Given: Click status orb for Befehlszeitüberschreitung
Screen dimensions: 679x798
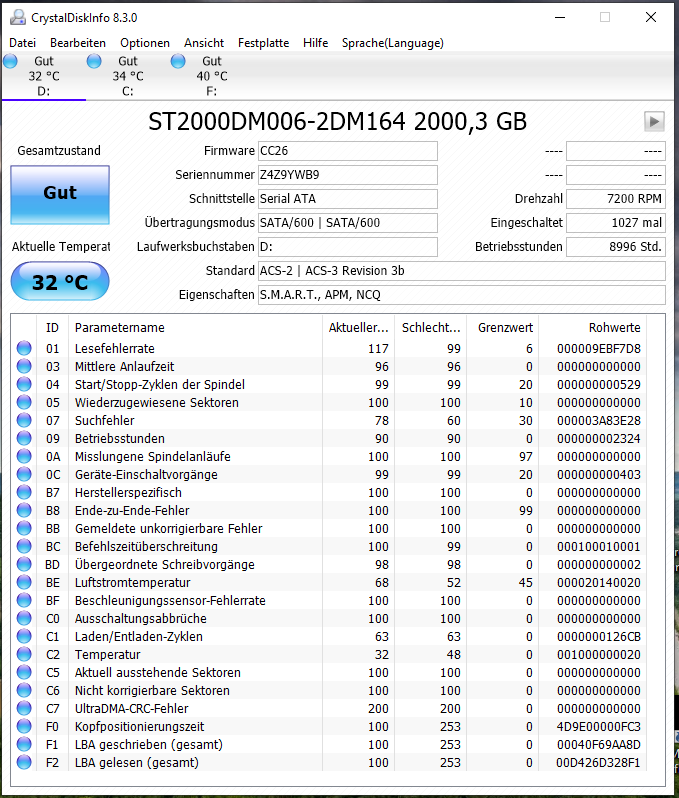Looking at the screenshot, I should 24,546.
